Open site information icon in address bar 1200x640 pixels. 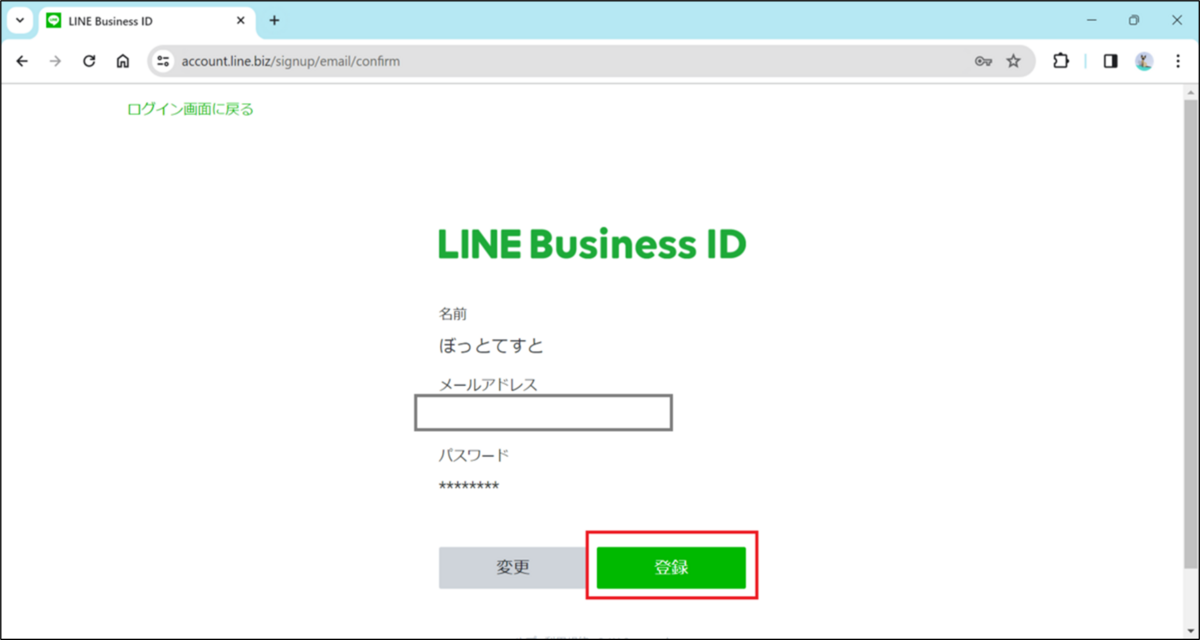tap(164, 61)
